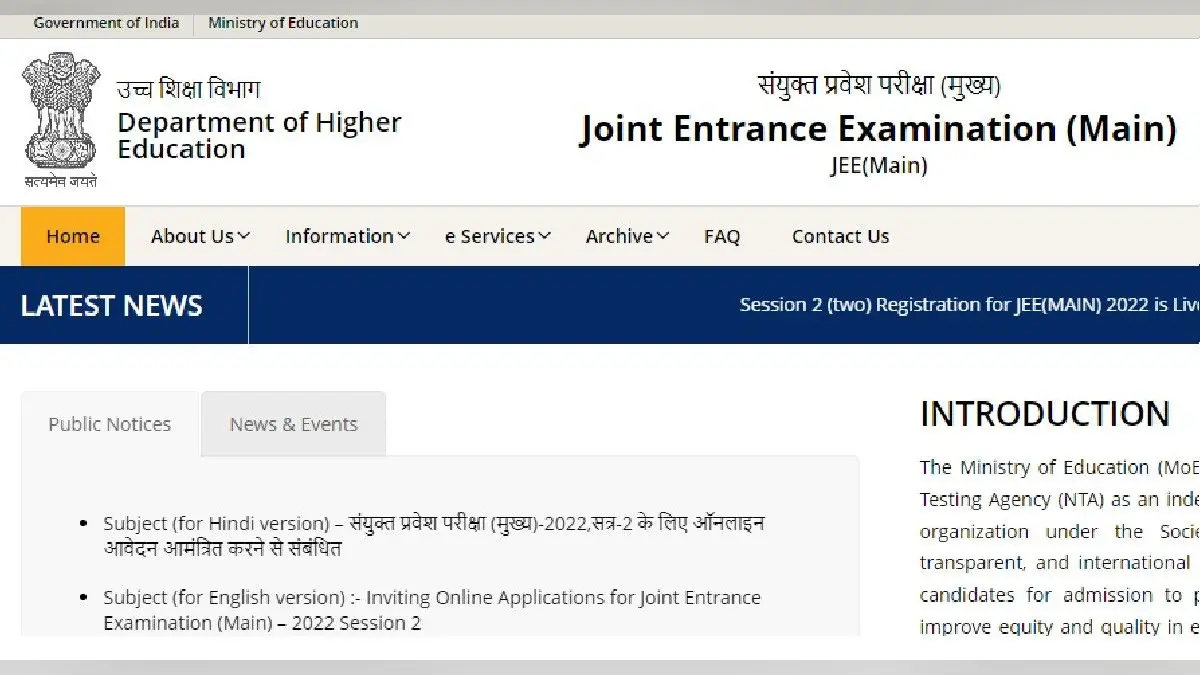
Task: Open the Contact Us page
Action: [840, 237]
